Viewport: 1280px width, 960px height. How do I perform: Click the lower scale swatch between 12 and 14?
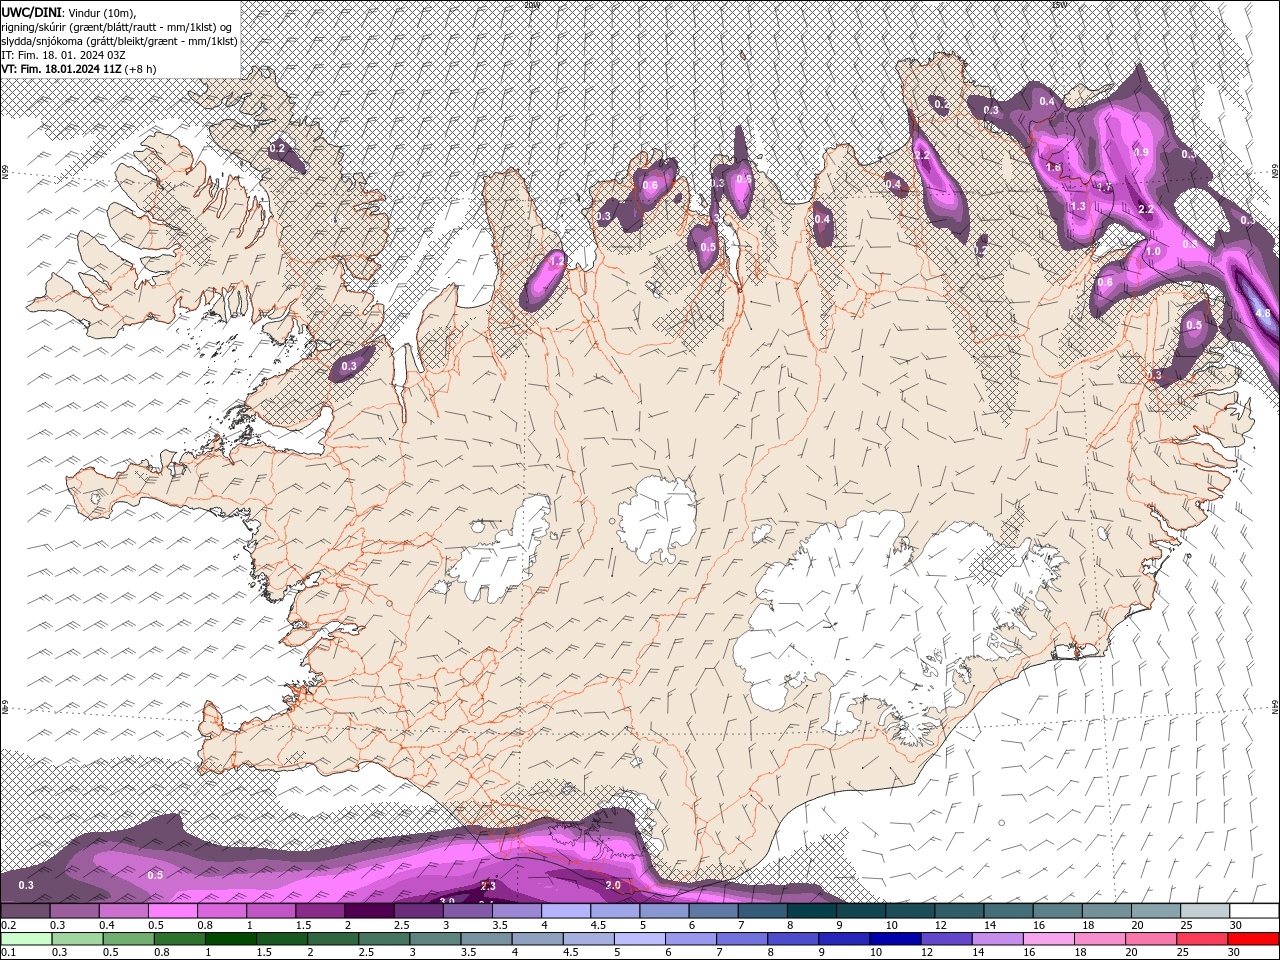[945, 939]
